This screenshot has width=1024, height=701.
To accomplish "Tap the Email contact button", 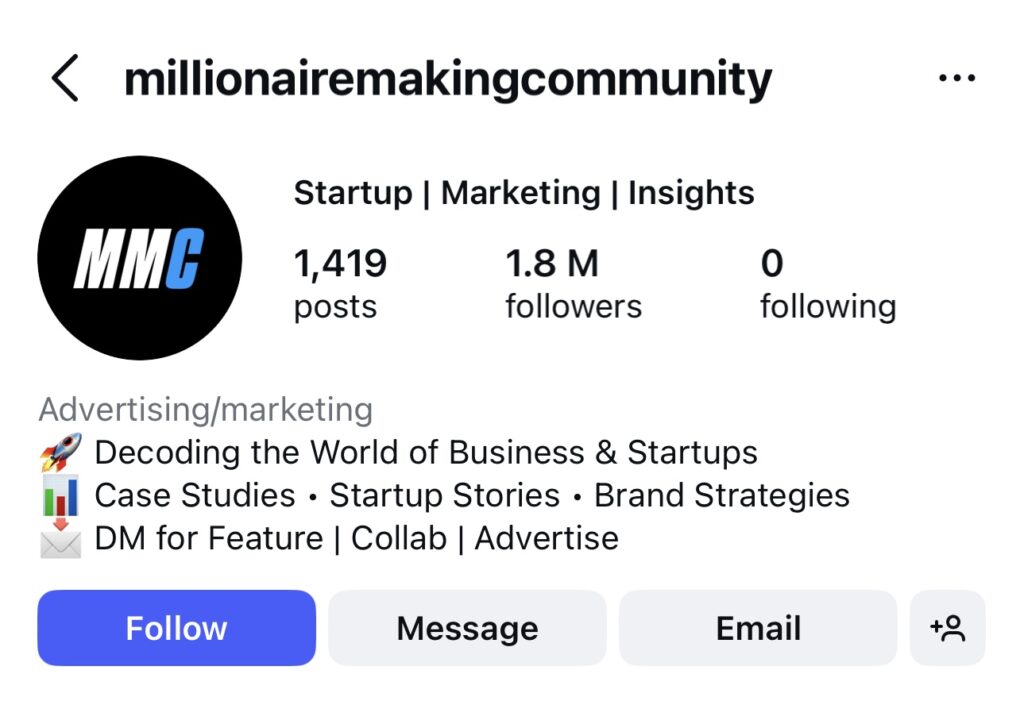I will coord(758,628).
